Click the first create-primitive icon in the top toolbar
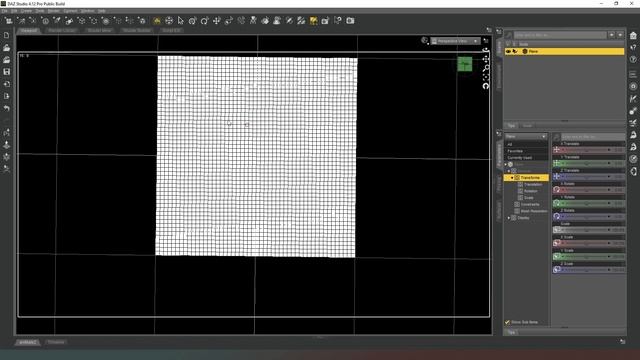 pos(8,20)
